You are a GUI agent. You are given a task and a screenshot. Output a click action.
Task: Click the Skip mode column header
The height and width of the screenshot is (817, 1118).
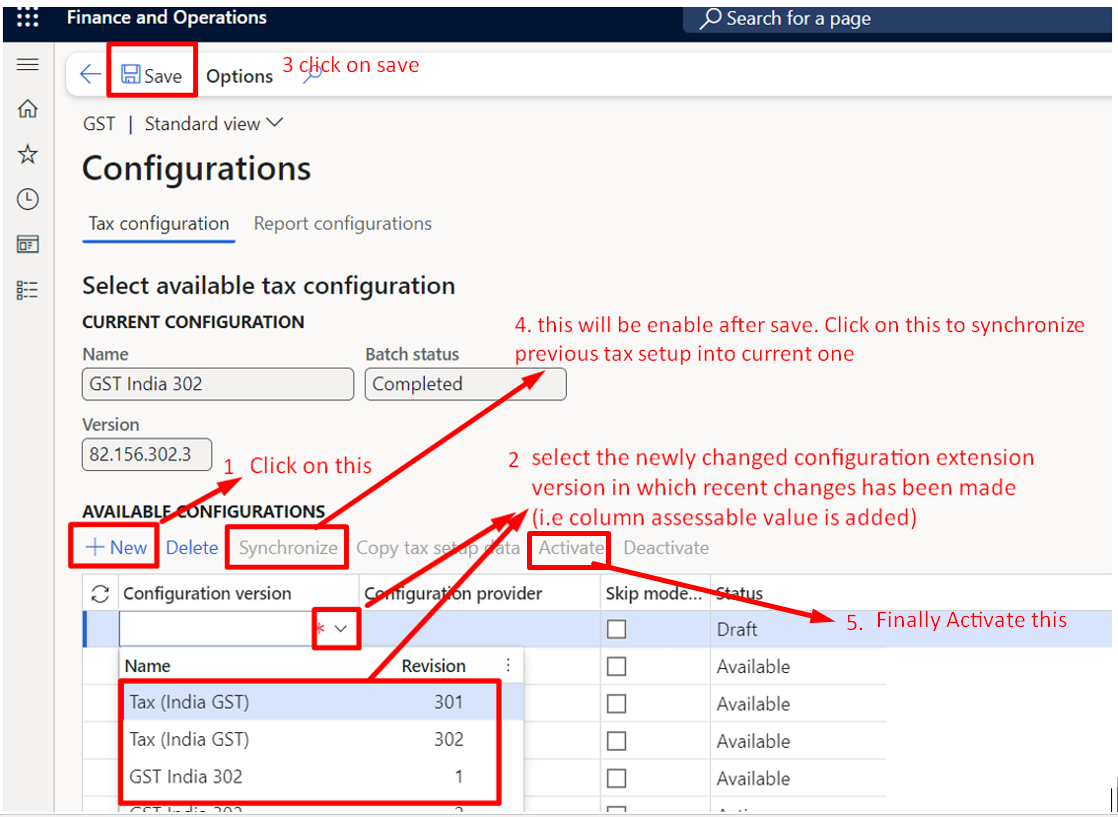coord(654,593)
